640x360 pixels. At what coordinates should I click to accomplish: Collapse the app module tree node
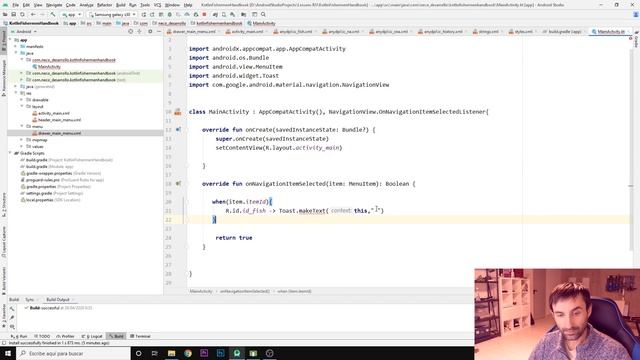(x=11, y=40)
